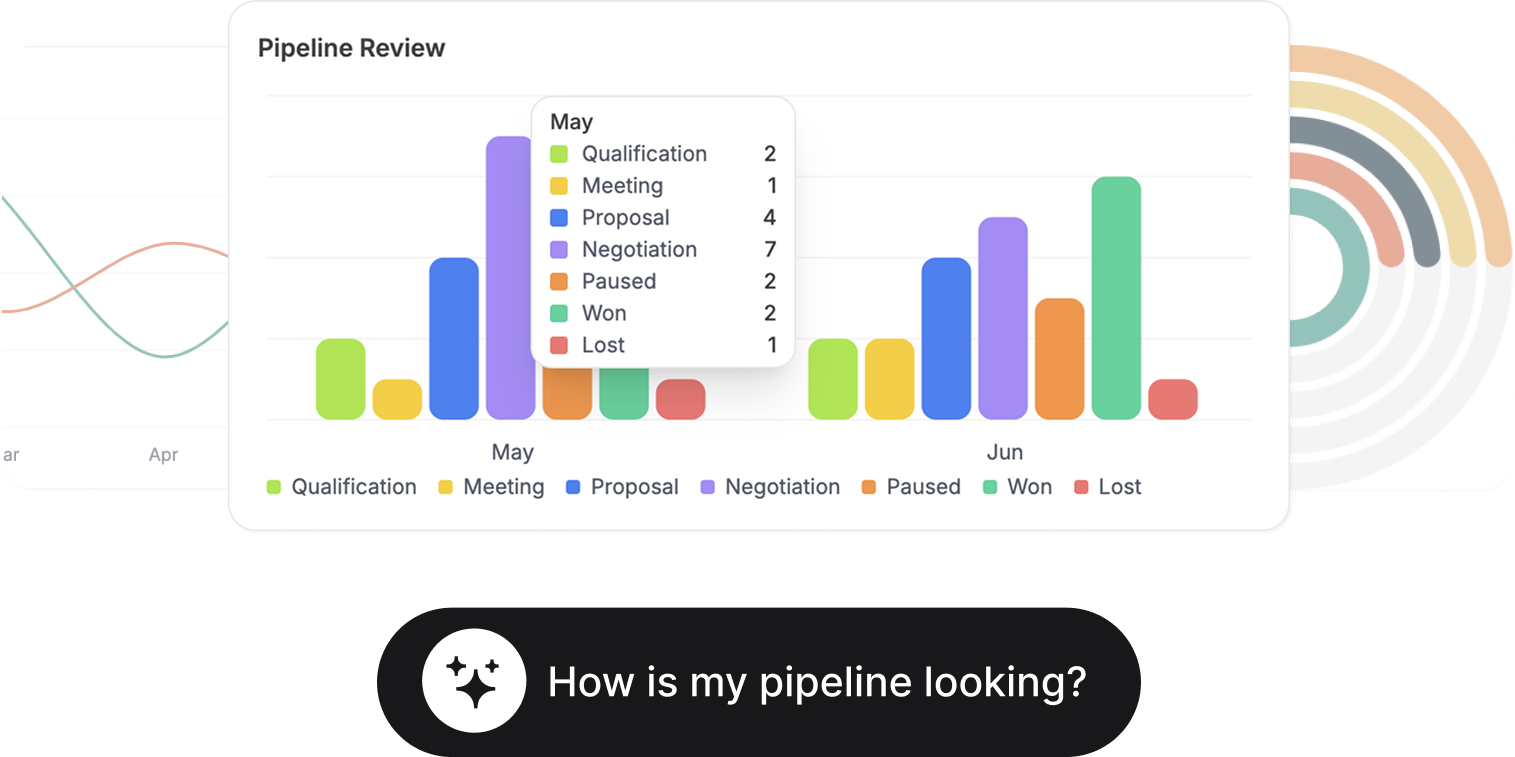Click the red Lost bar for June

click(1173, 399)
